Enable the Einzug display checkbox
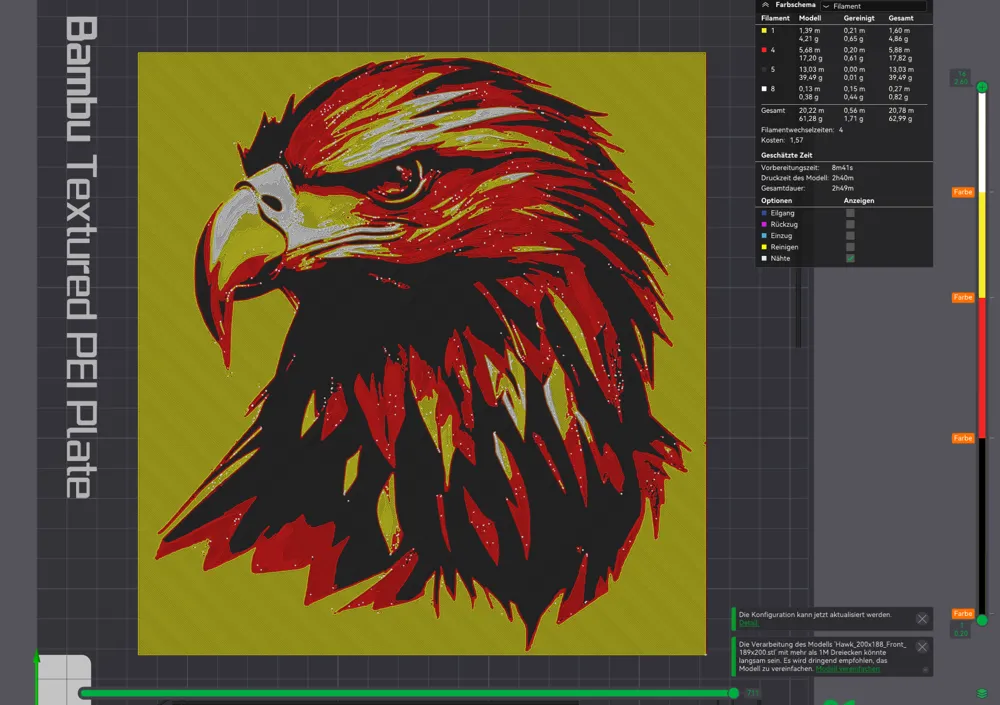1000x705 pixels. (x=850, y=235)
